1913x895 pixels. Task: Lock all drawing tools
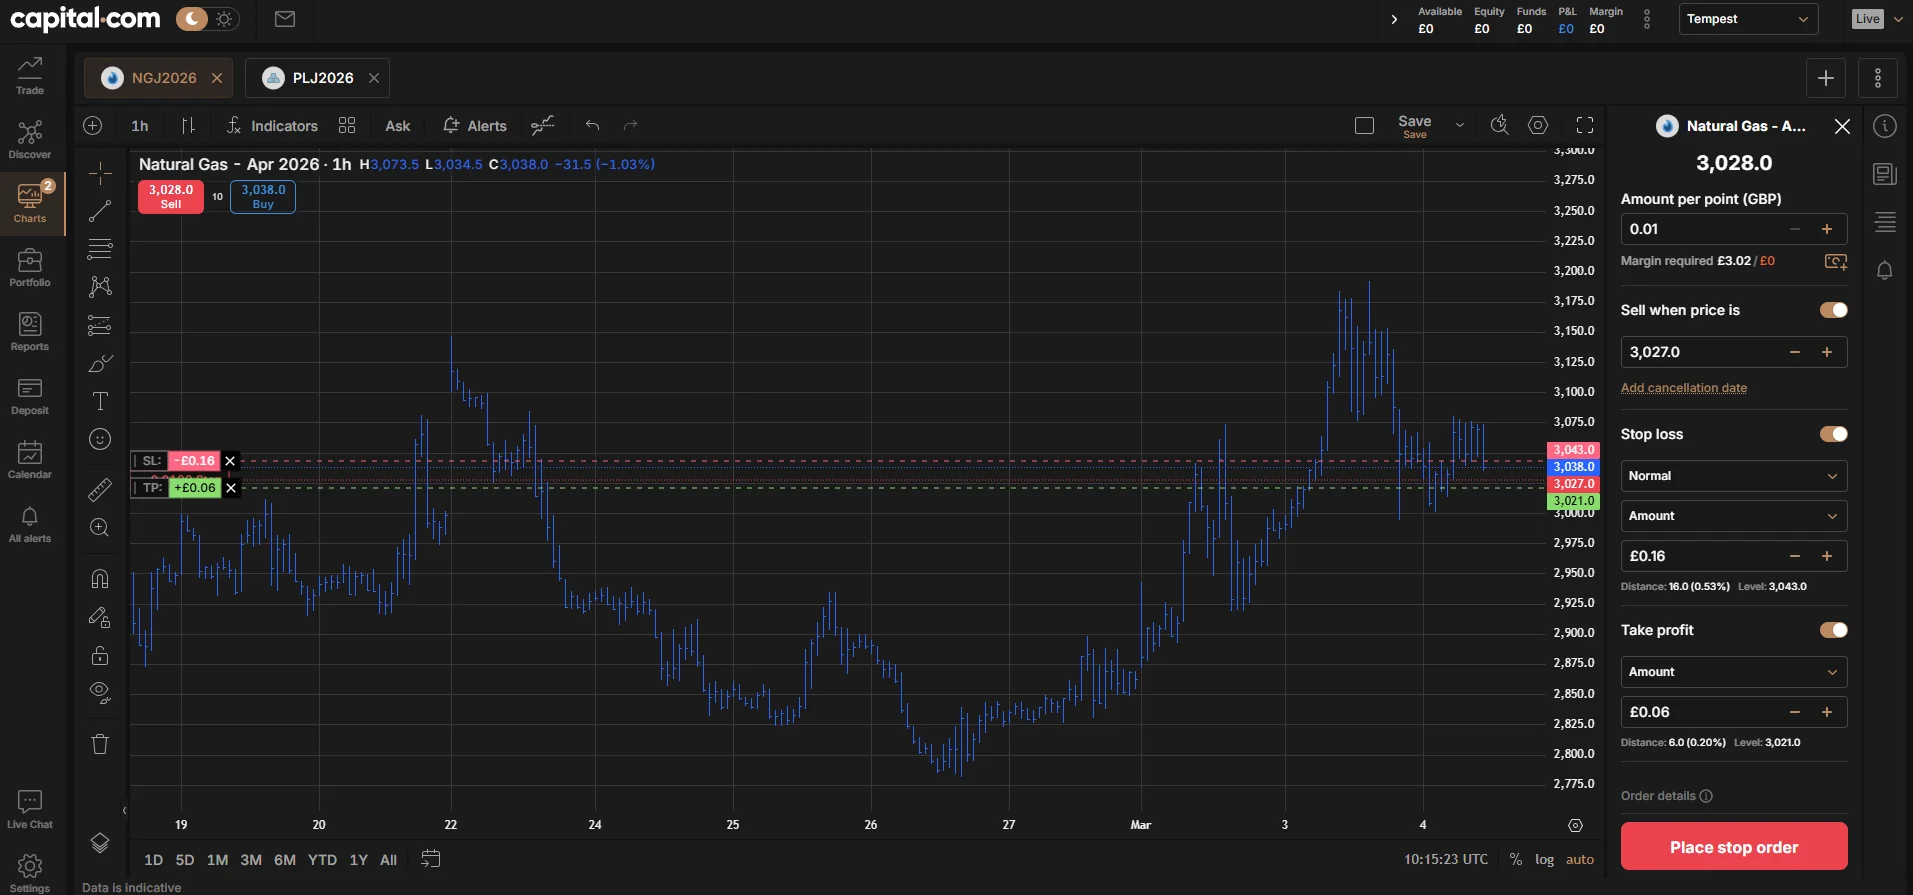100,655
